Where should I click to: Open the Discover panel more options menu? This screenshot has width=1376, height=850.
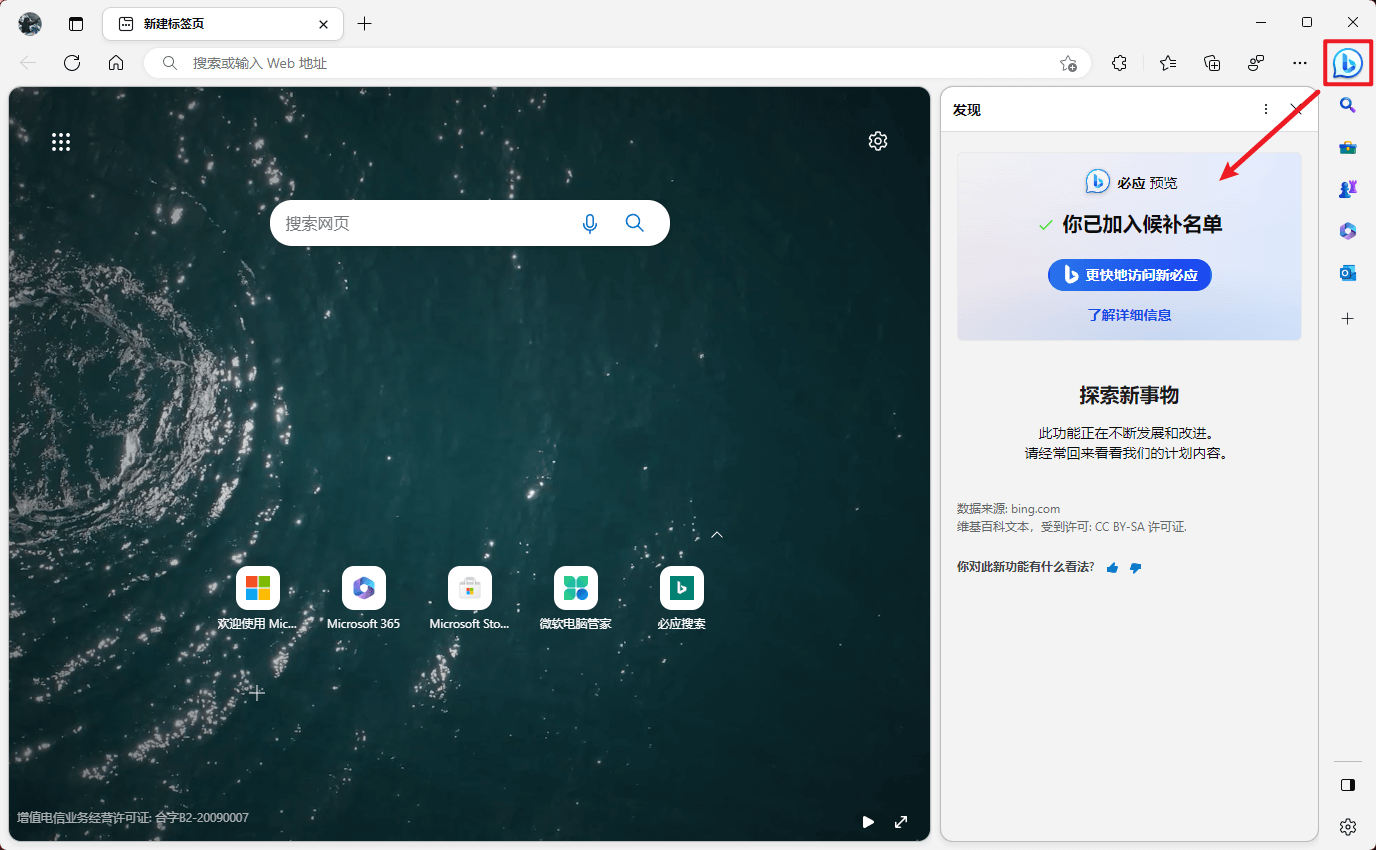1265,110
